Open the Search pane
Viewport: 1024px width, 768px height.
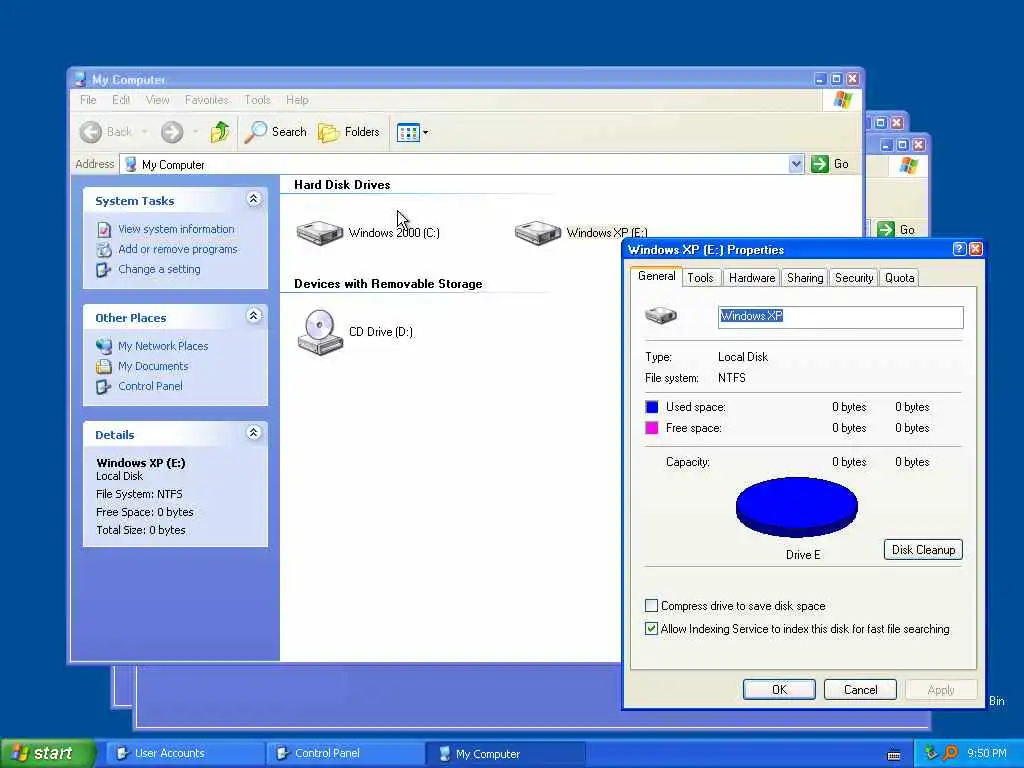point(276,132)
